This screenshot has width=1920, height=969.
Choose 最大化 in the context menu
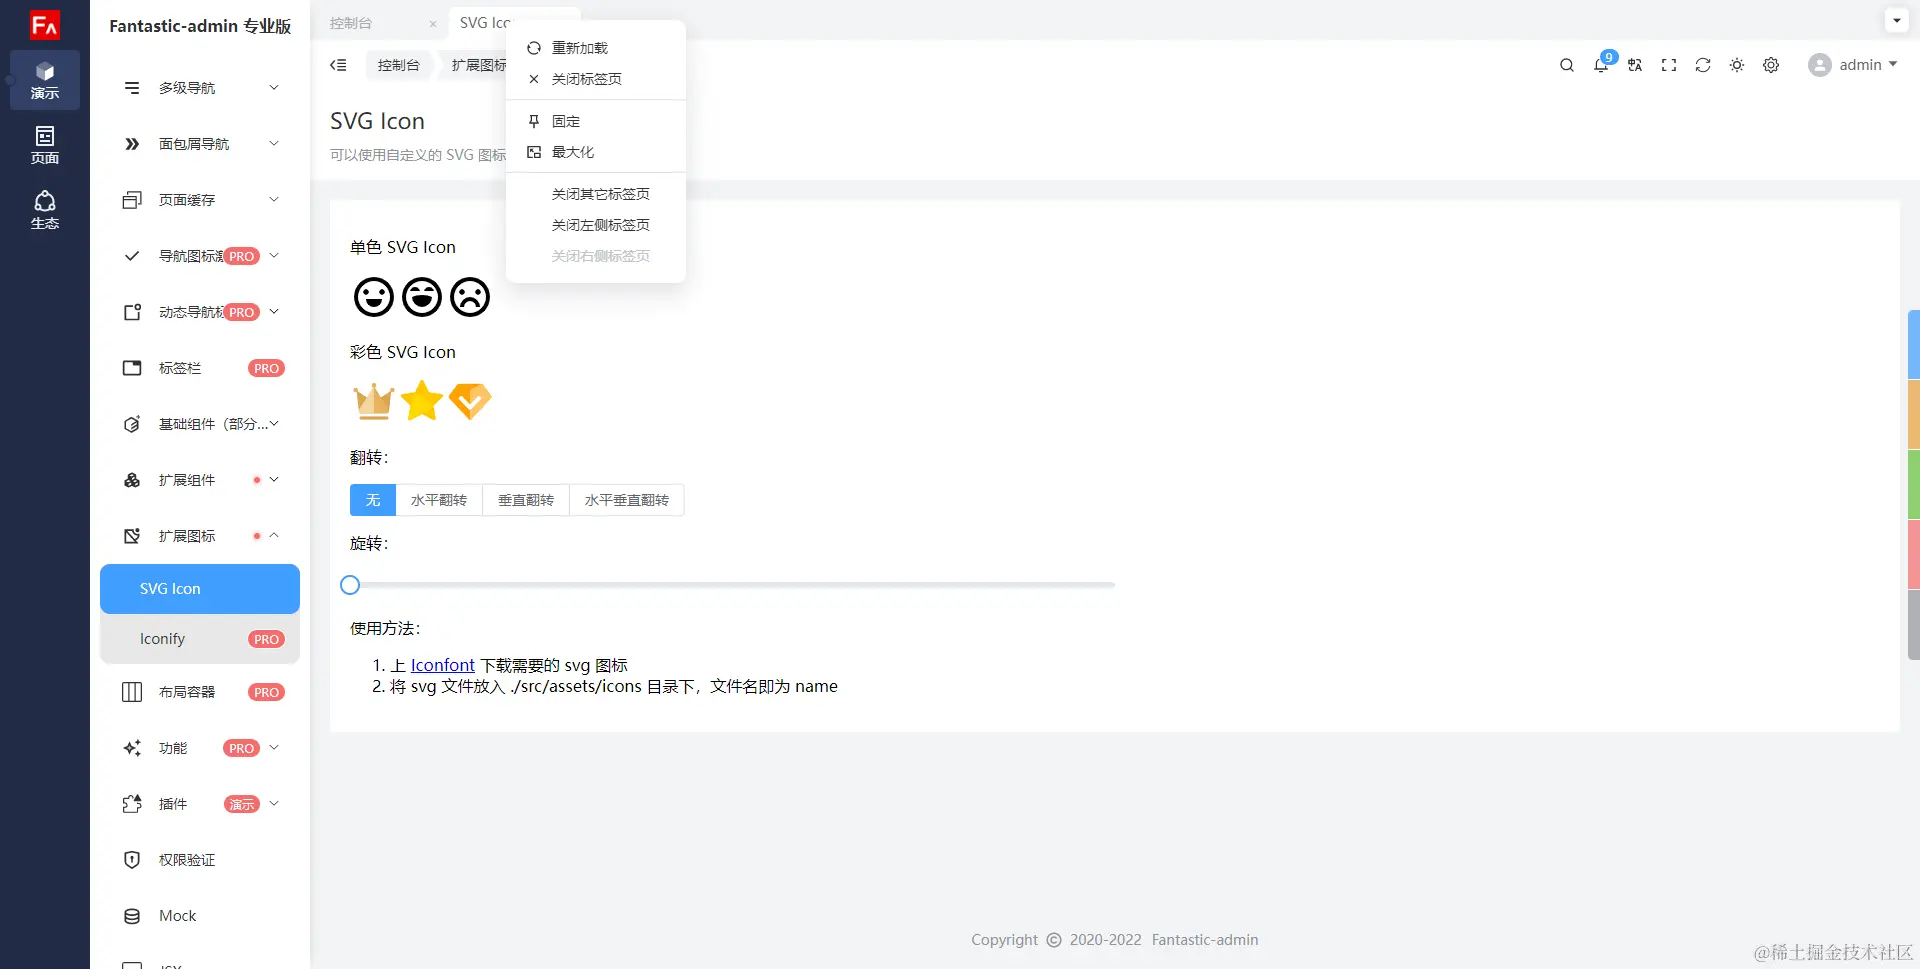pos(596,152)
